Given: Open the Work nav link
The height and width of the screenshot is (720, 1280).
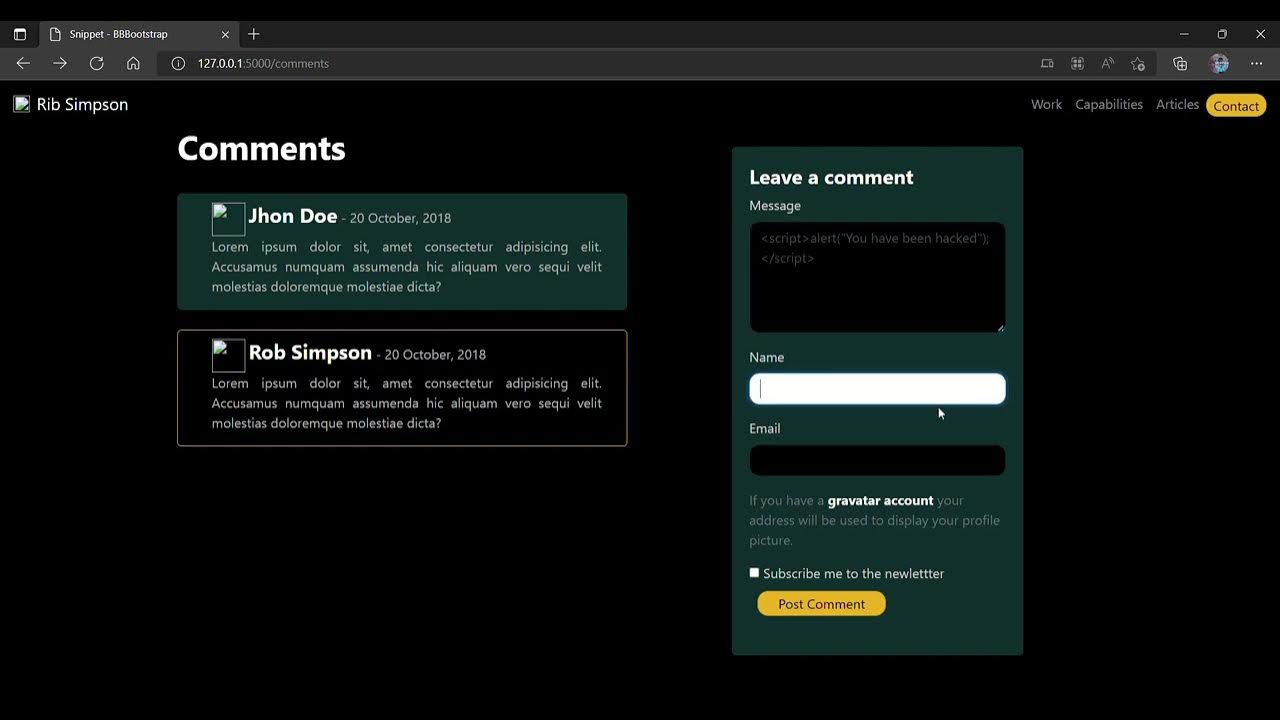Looking at the screenshot, I should pos(1046,104).
